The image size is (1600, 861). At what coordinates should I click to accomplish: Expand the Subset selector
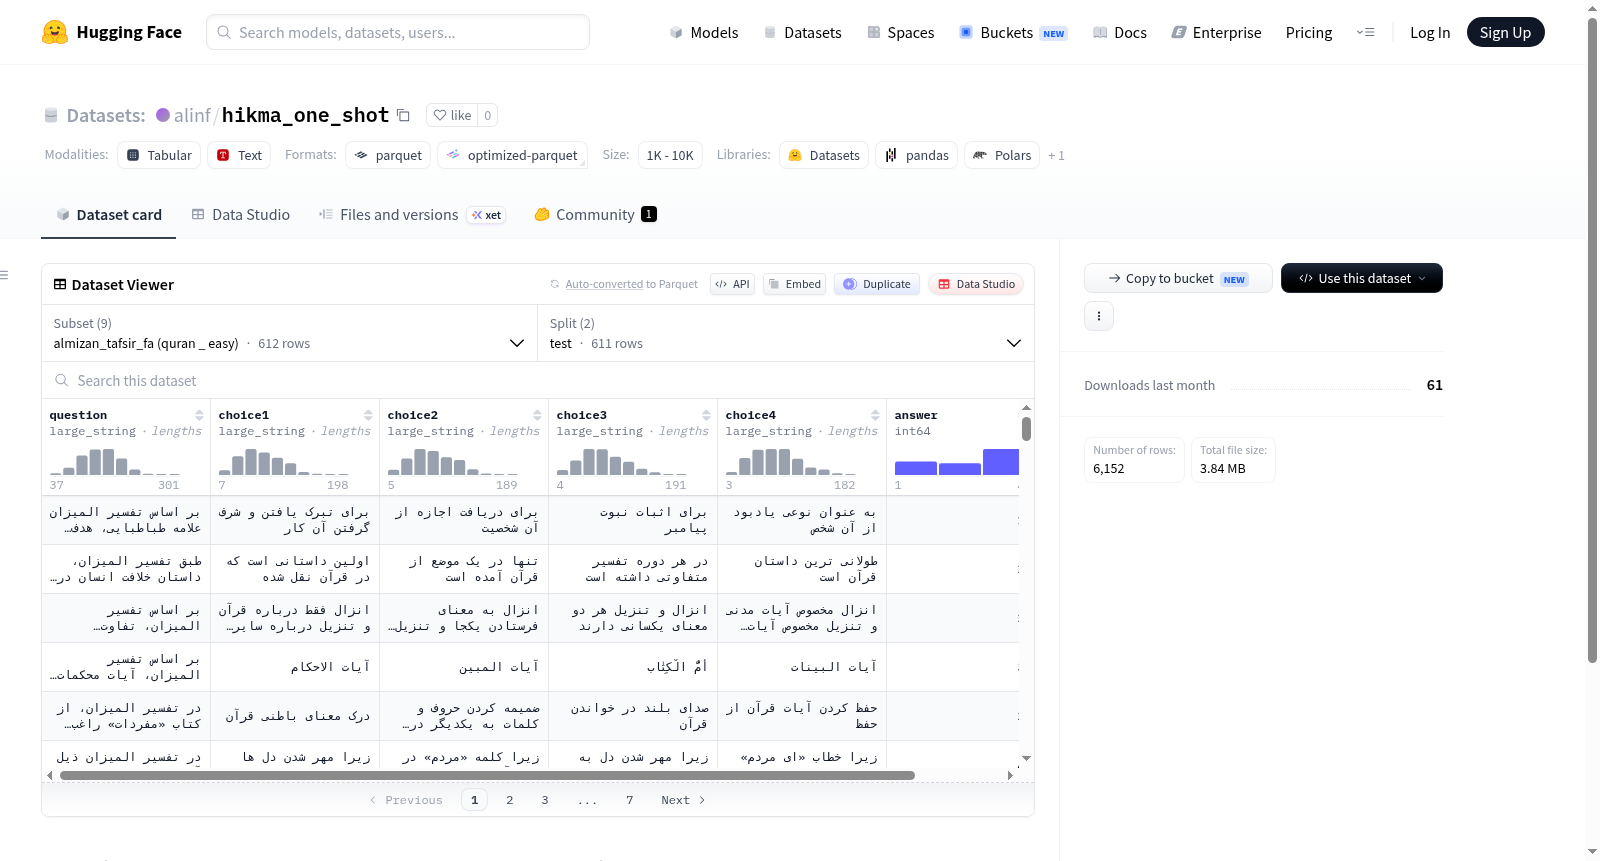pyautogui.click(x=289, y=333)
